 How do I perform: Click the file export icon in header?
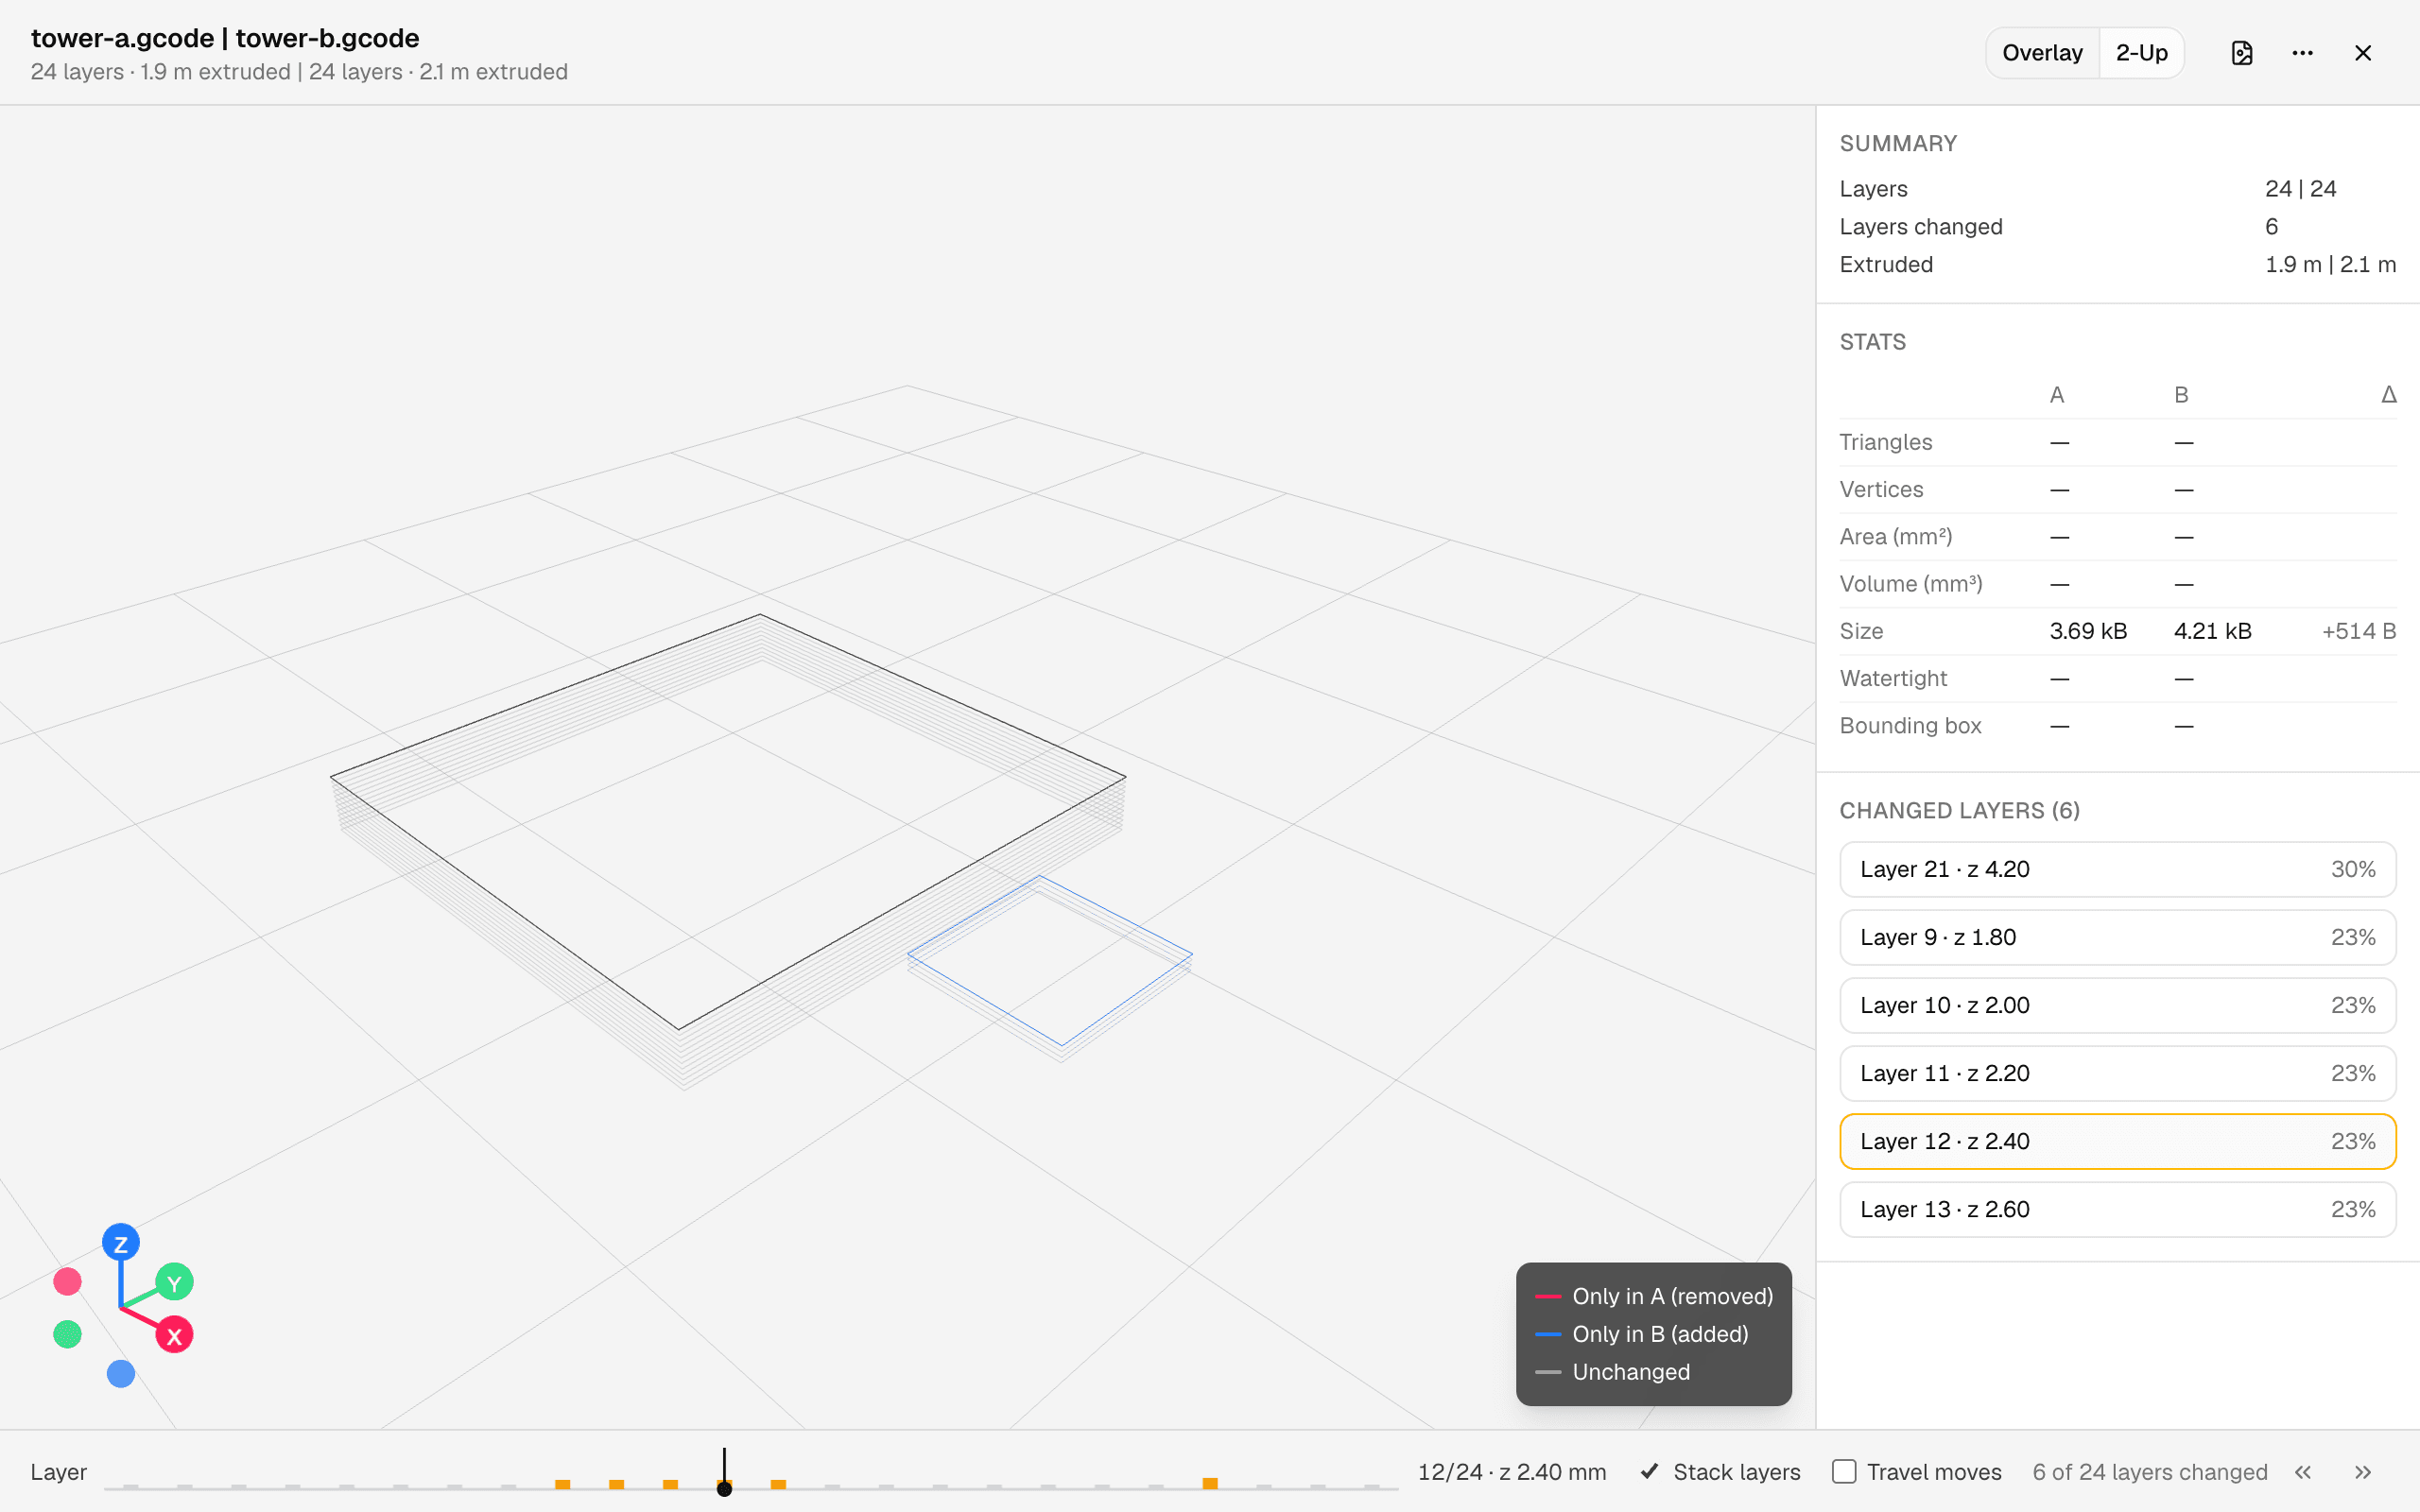2241,53
